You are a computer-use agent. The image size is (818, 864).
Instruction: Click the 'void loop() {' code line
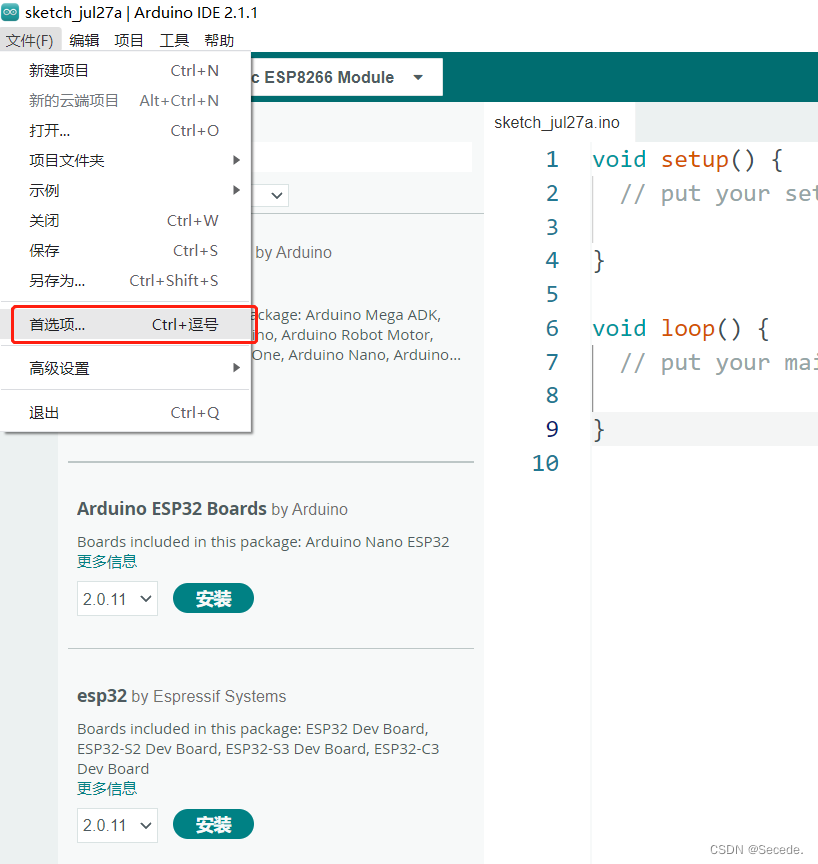tap(680, 328)
